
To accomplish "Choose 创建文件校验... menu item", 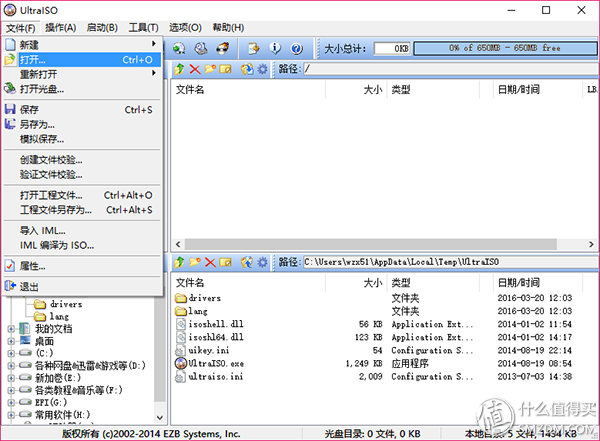I will (x=82, y=160).
